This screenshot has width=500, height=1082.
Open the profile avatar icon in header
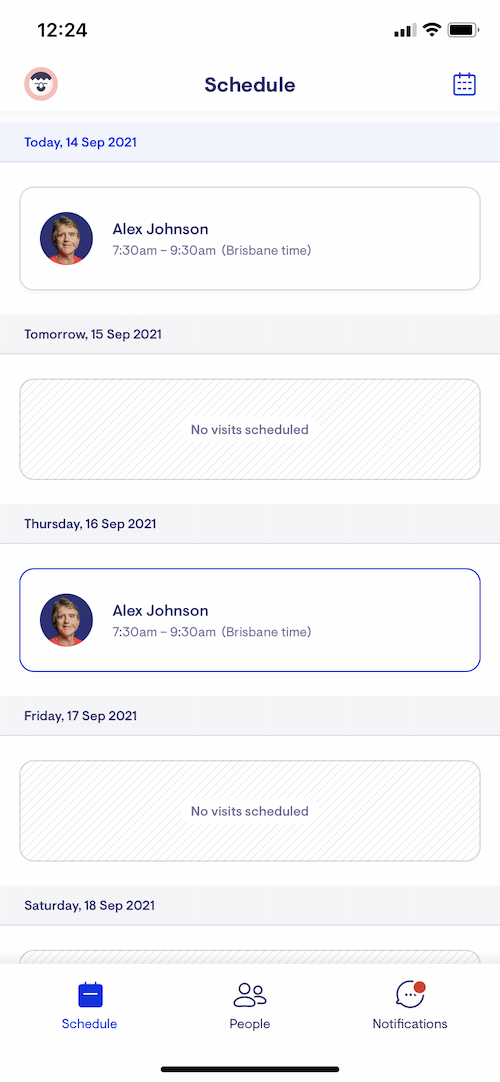click(x=41, y=84)
